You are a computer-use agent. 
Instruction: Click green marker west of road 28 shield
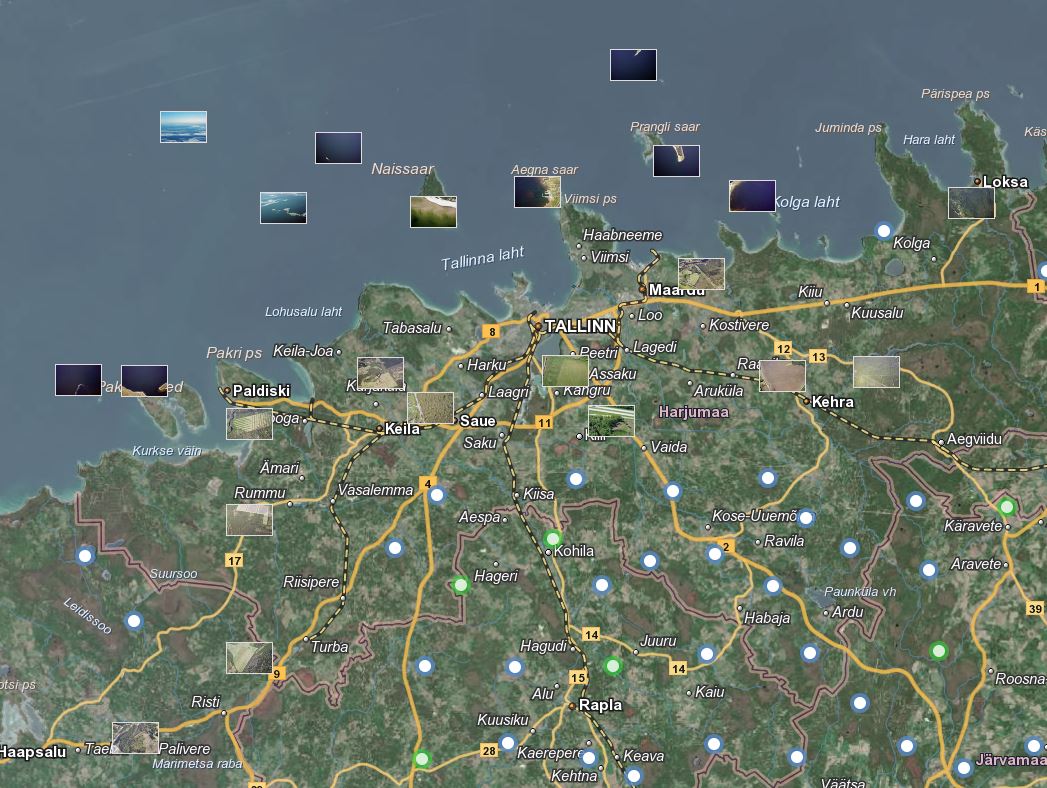point(421,759)
